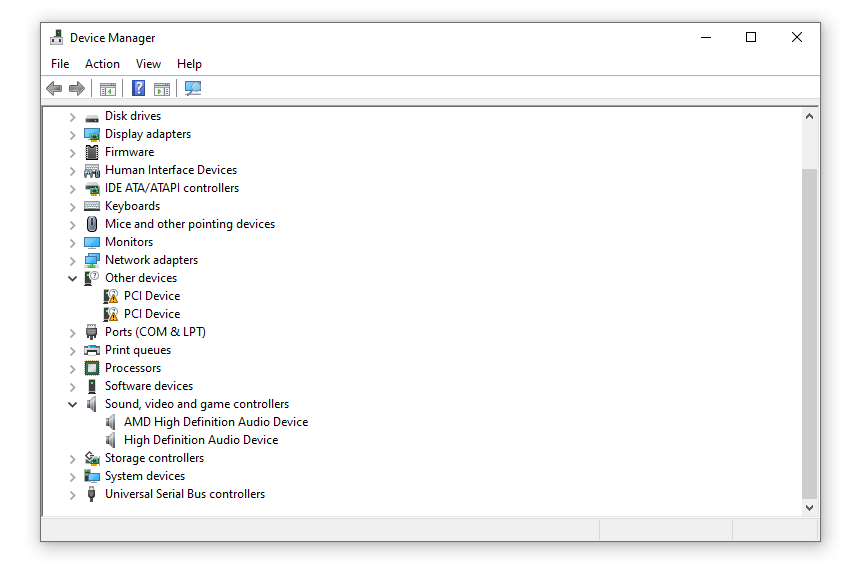Minimize the Device Manager window
Screen dimensions: 863x571
(706, 37)
